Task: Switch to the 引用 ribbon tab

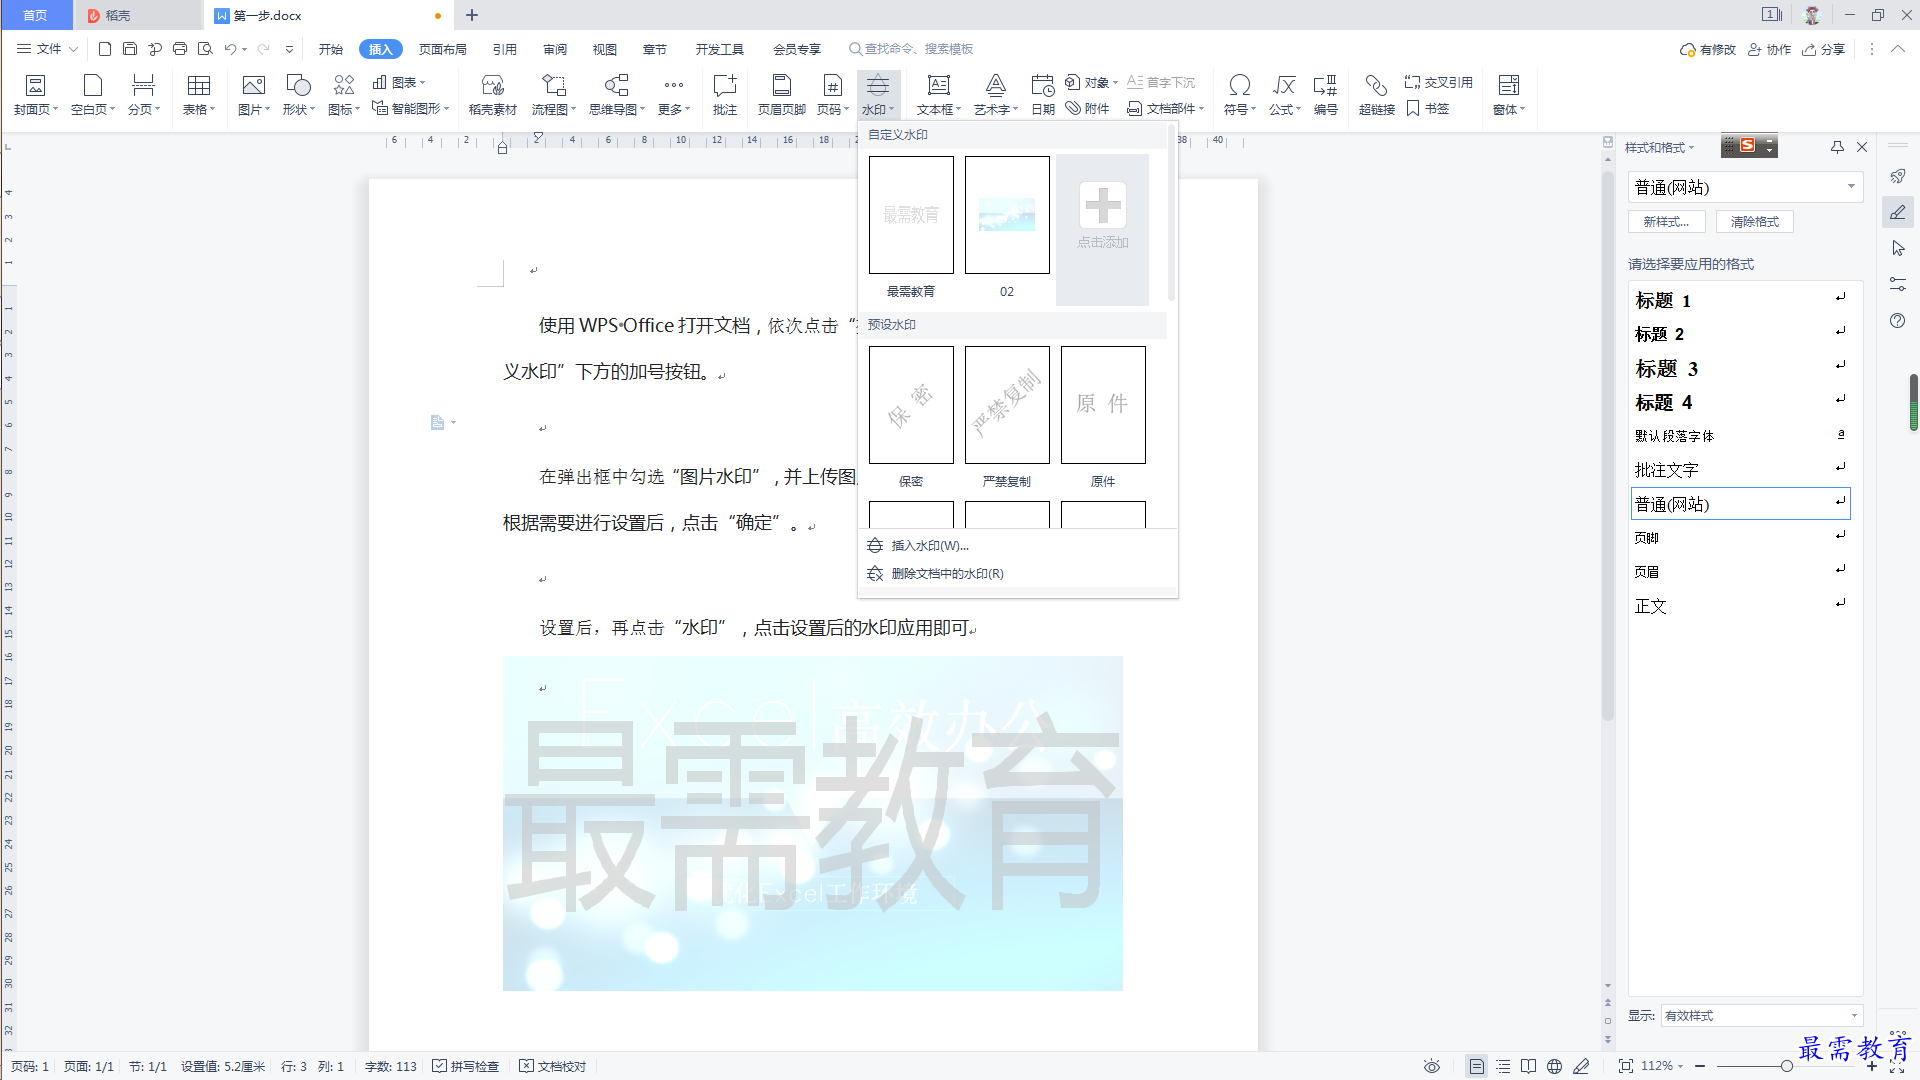Action: (505, 49)
